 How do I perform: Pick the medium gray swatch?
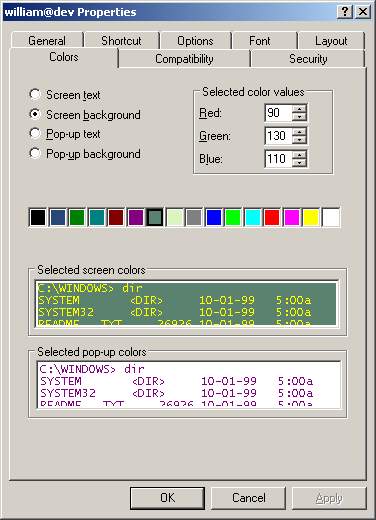point(194,217)
